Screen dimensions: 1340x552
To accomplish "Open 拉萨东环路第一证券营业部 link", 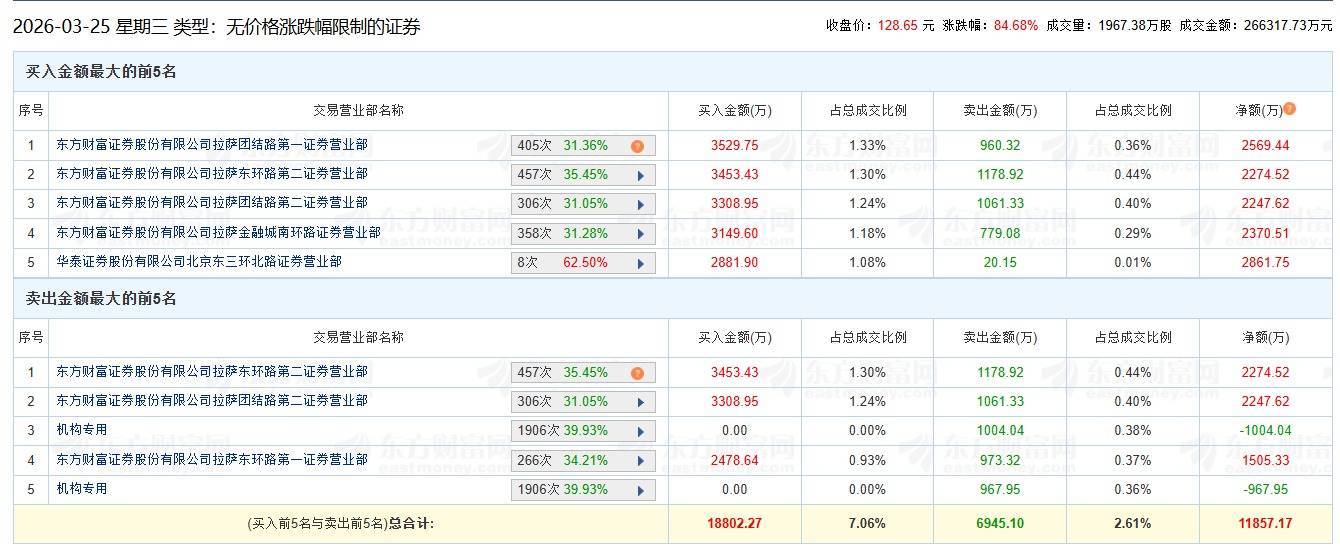I will [212, 460].
